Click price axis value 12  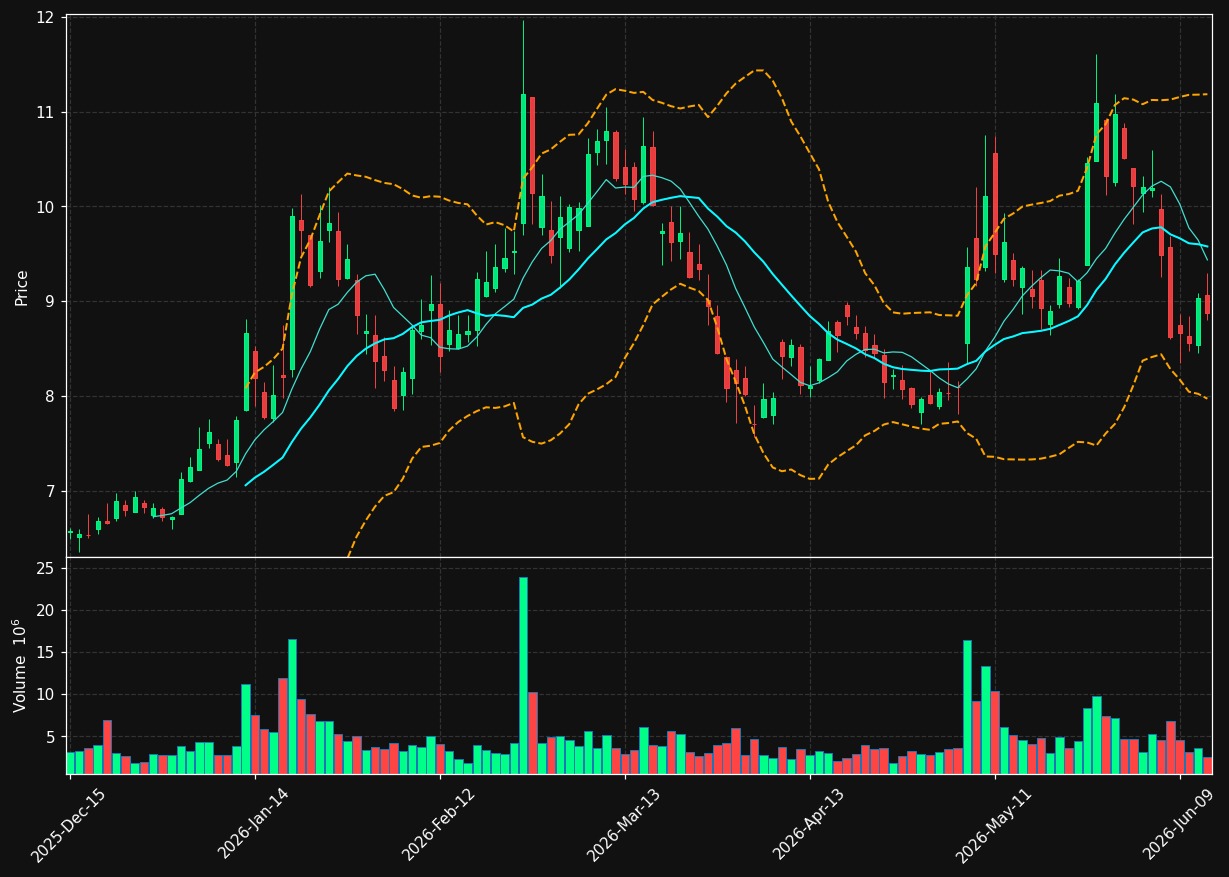tap(46, 18)
